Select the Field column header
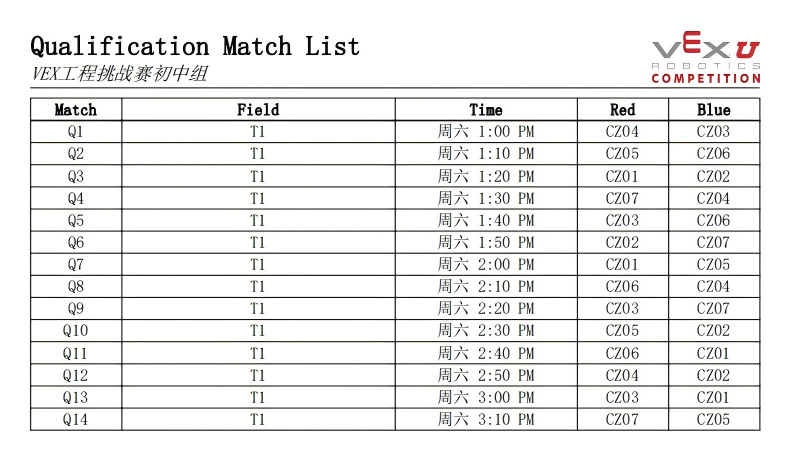 point(257,110)
